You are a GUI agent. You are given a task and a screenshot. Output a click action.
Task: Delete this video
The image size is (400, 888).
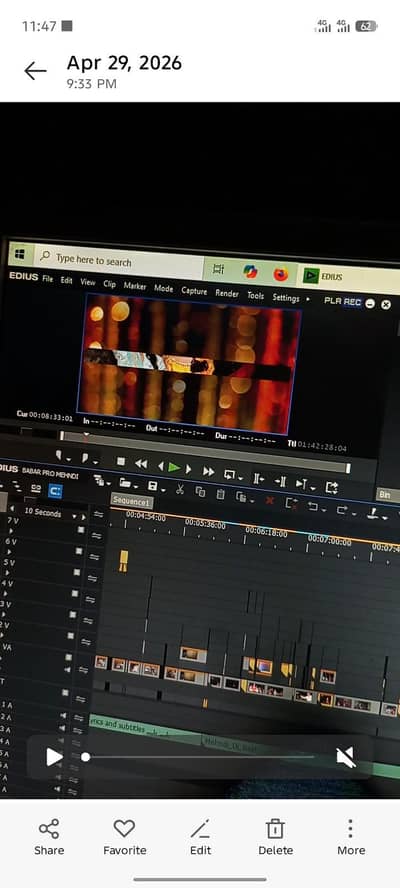[x=275, y=836]
